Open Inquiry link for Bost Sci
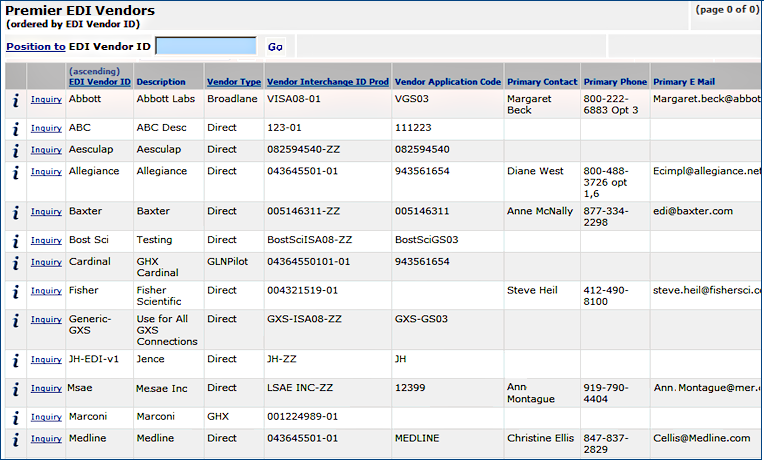 [x=46, y=241]
